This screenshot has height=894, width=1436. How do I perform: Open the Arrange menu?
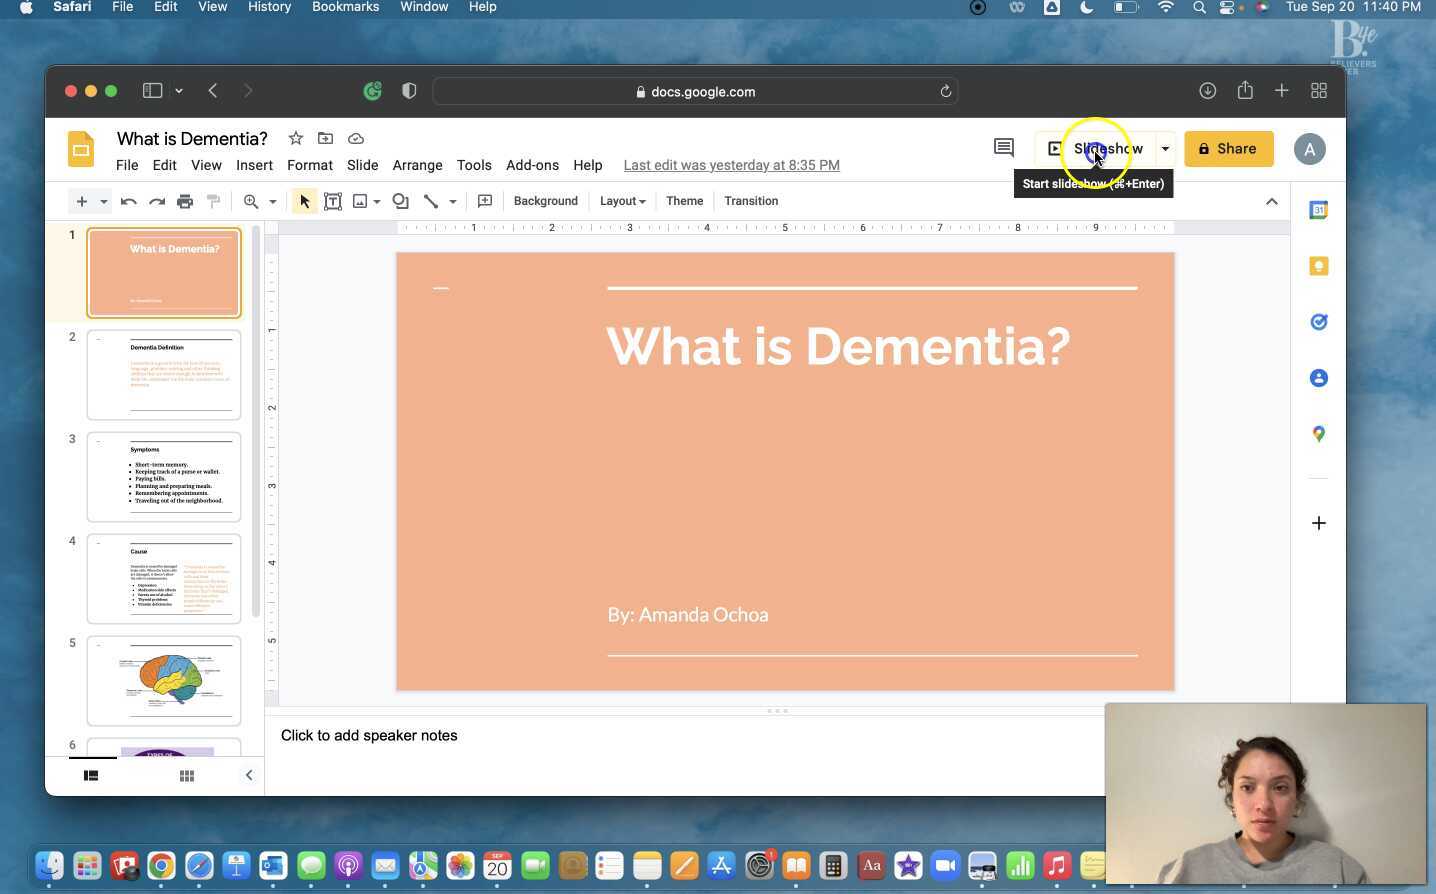[417, 165]
